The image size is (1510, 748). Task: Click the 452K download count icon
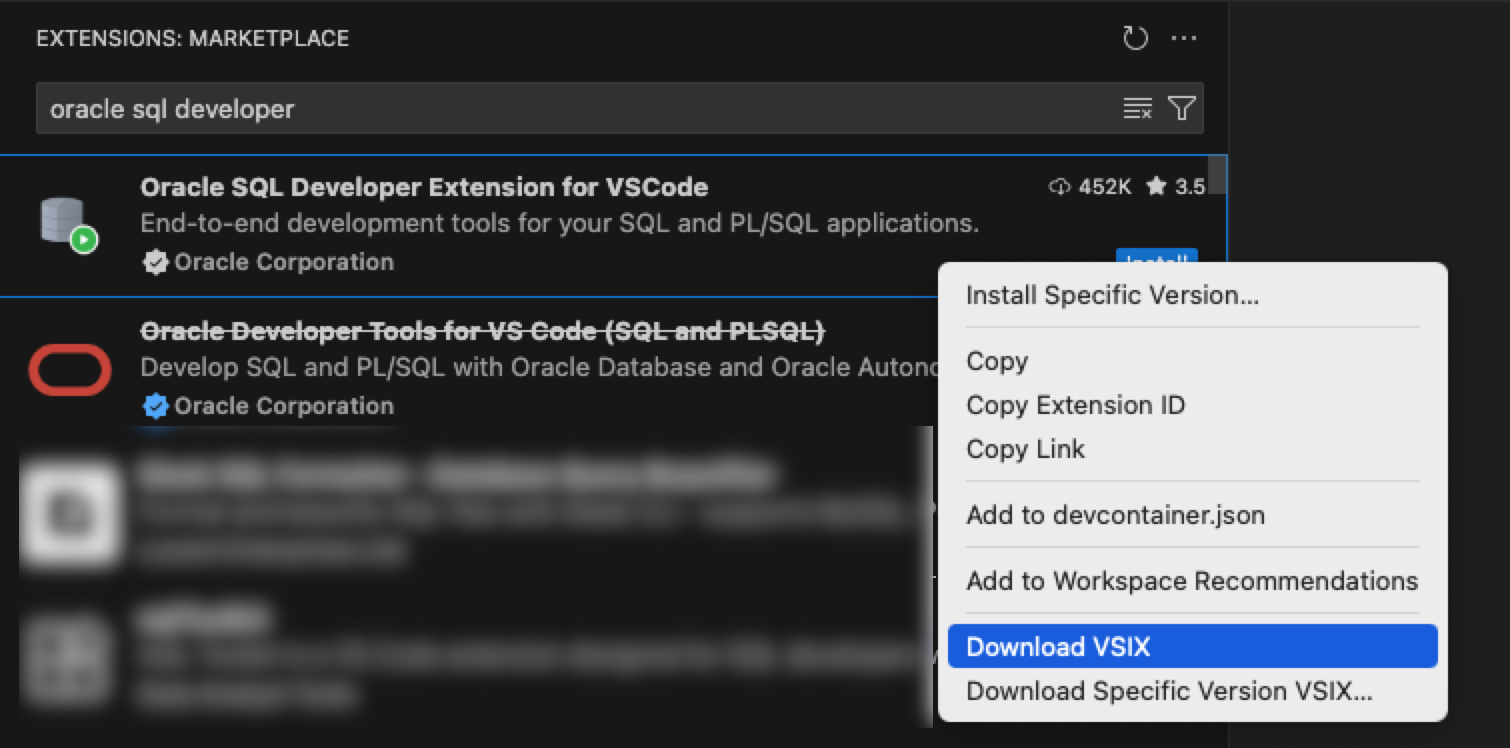[x=1059, y=186]
